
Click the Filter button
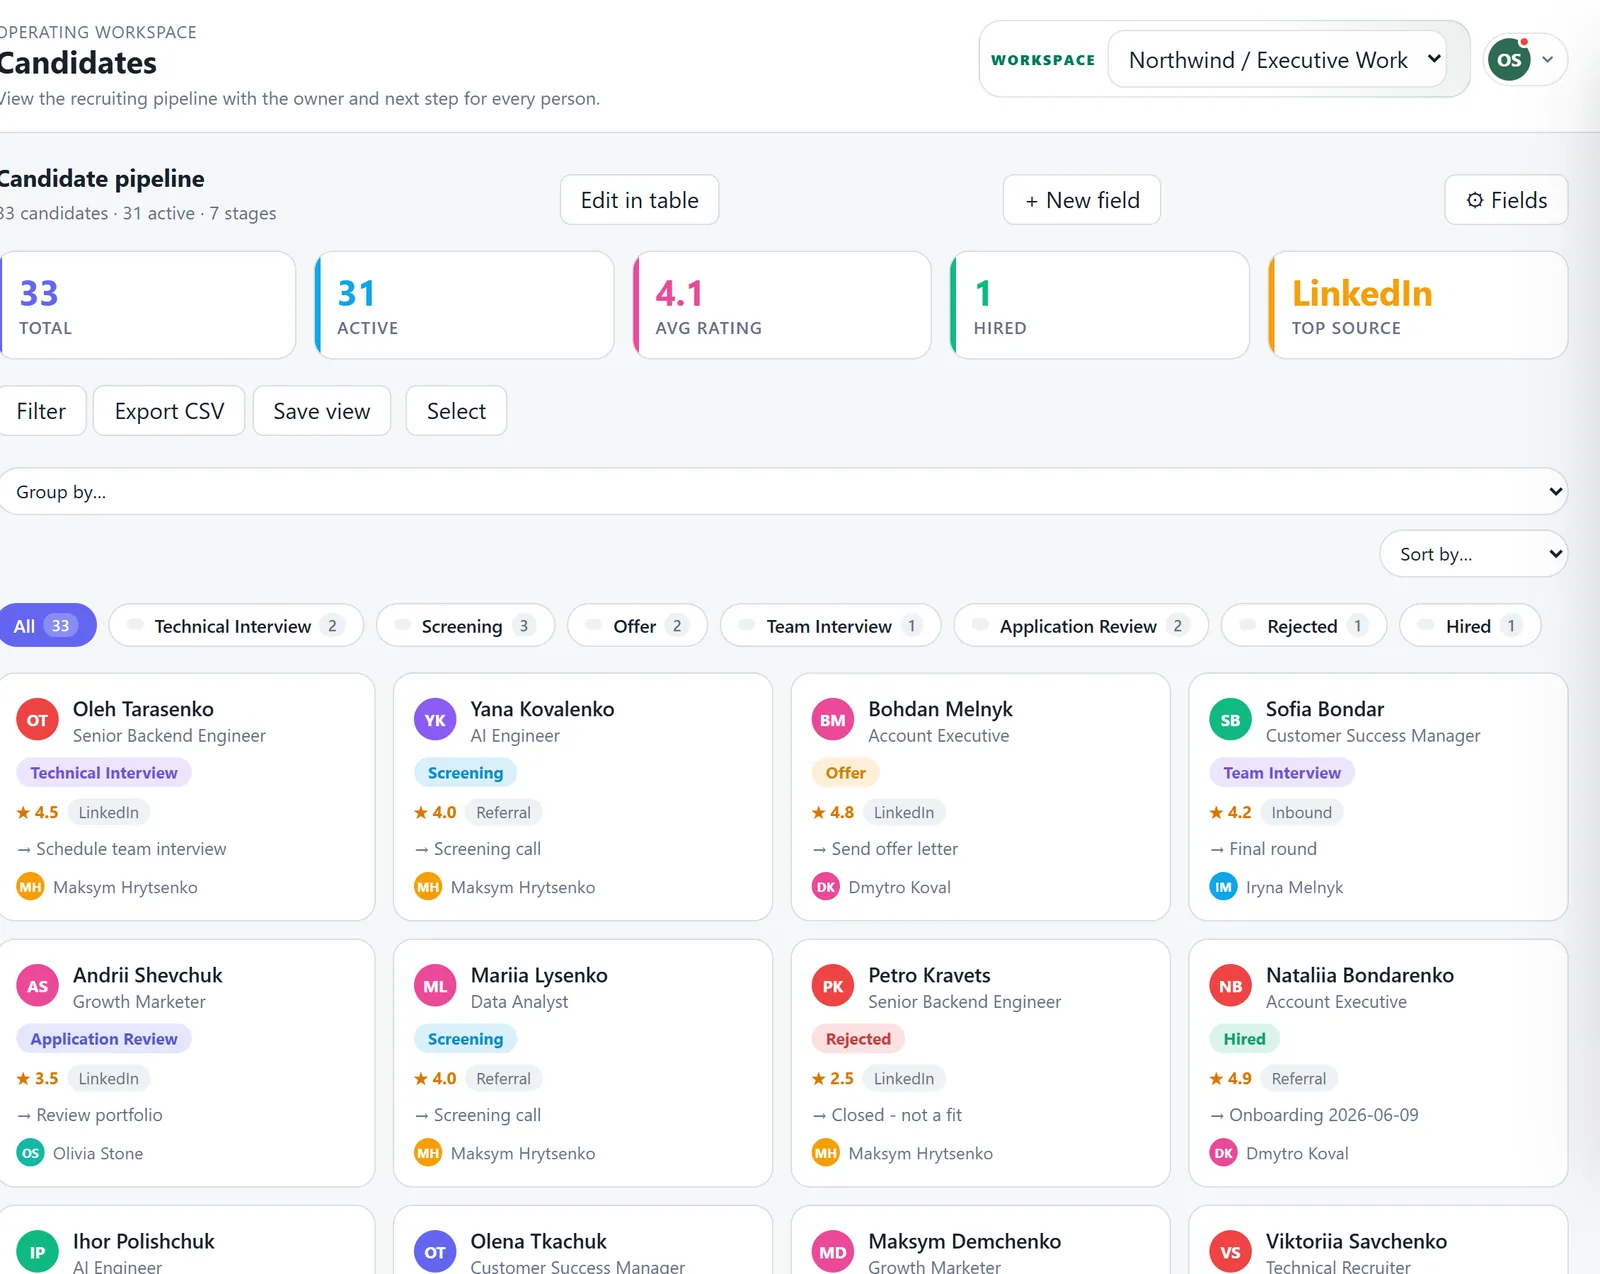click(x=41, y=411)
